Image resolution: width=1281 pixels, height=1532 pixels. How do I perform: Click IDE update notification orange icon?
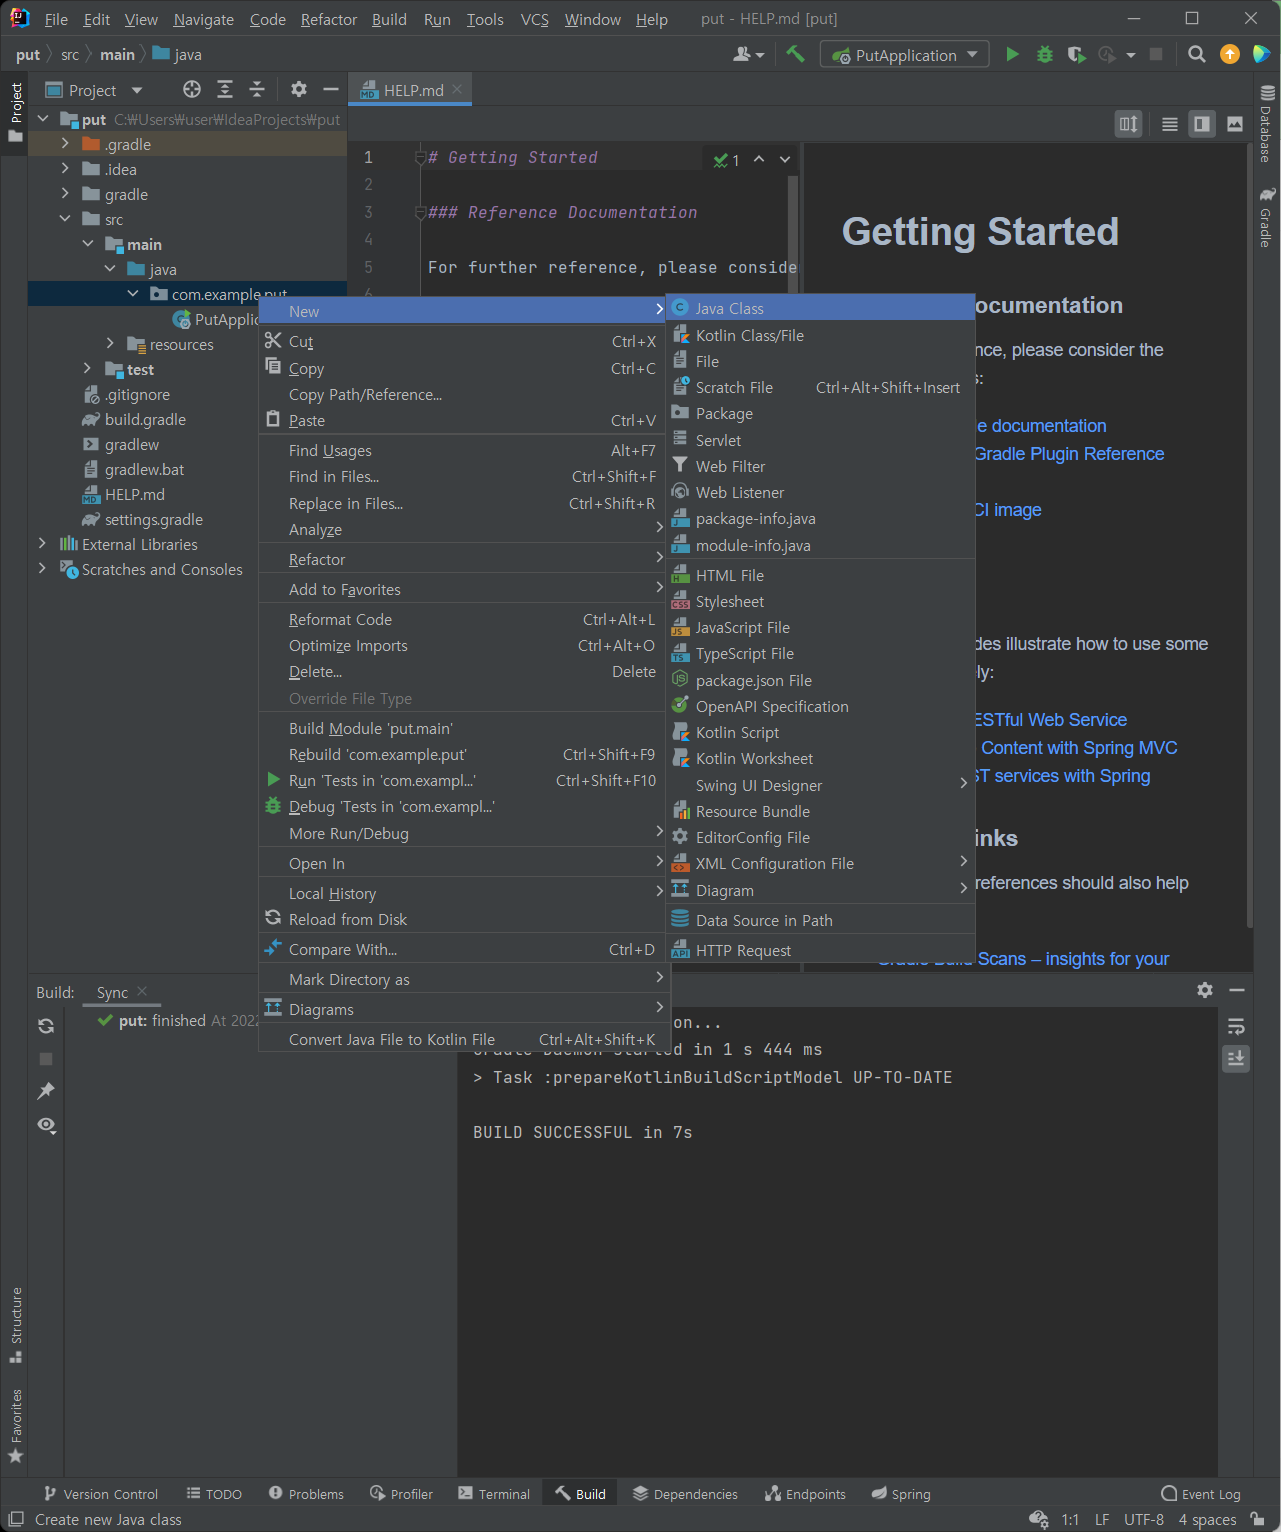[1230, 54]
